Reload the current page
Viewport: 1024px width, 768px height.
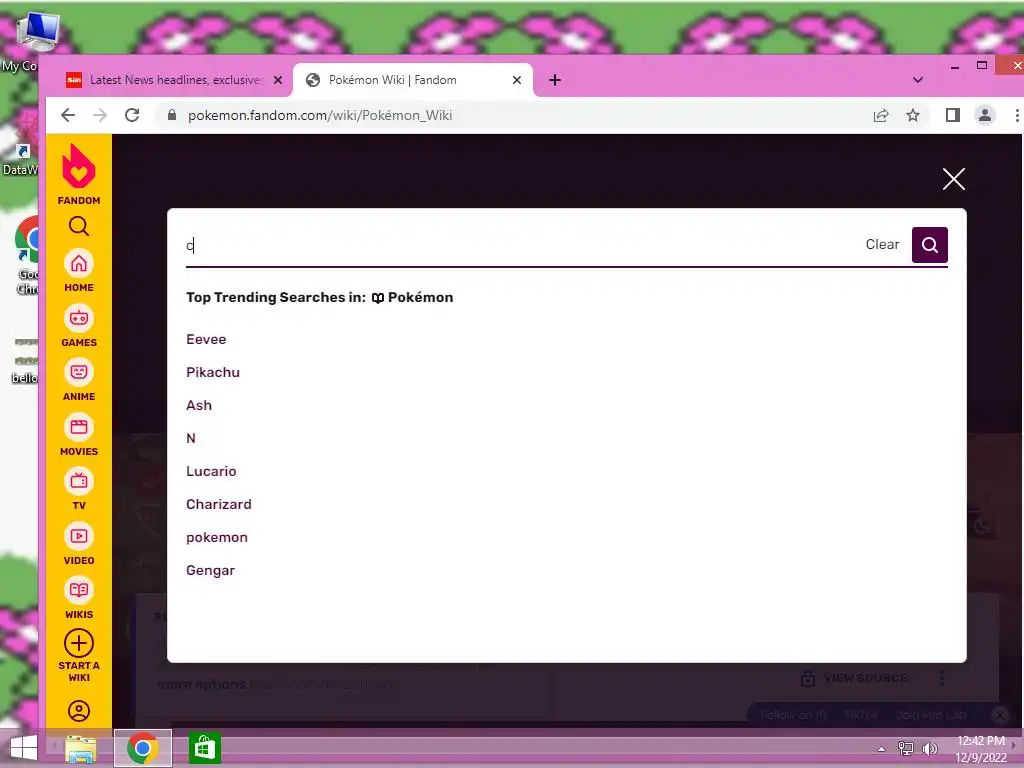[x=132, y=115]
